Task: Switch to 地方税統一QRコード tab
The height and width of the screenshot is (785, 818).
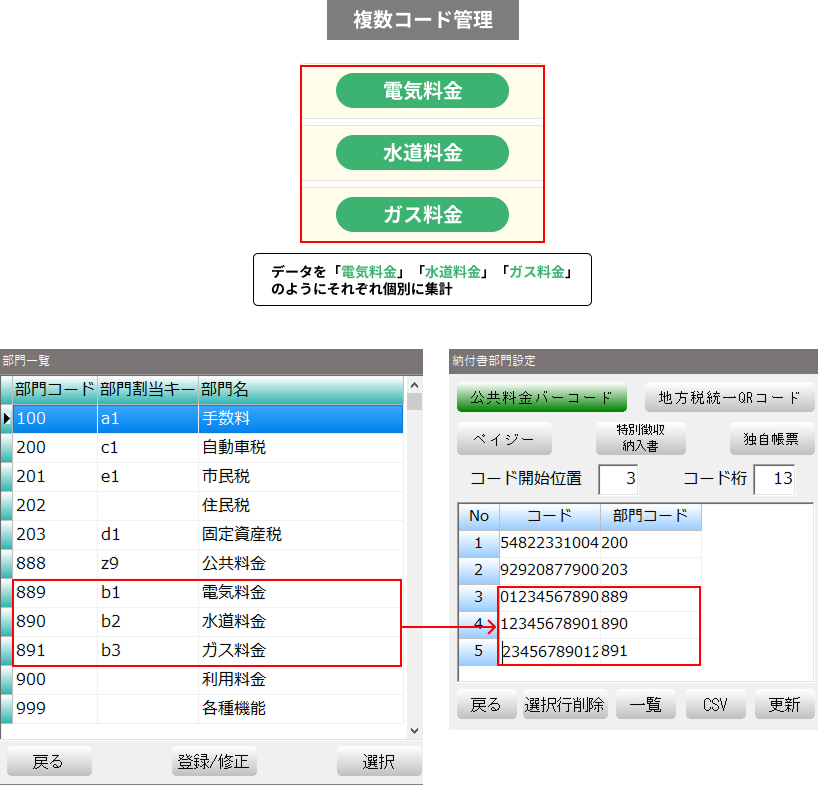Action: 729,397
